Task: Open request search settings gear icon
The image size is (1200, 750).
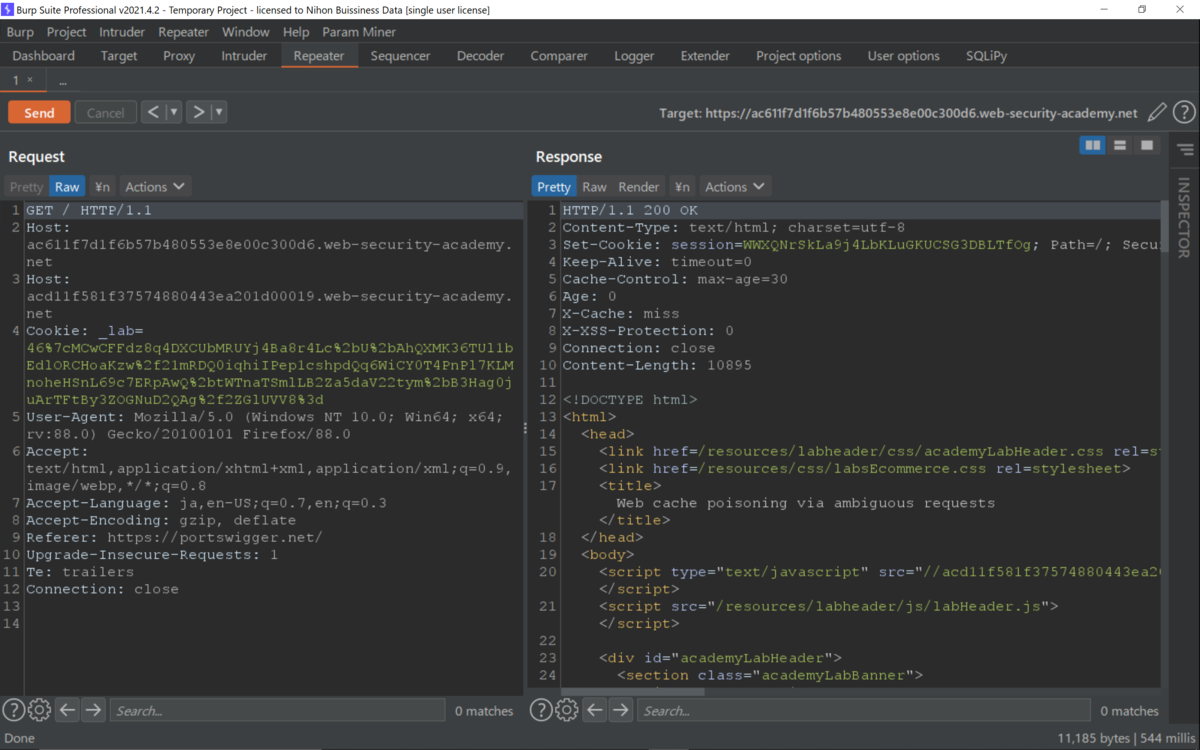Action: [x=39, y=710]
